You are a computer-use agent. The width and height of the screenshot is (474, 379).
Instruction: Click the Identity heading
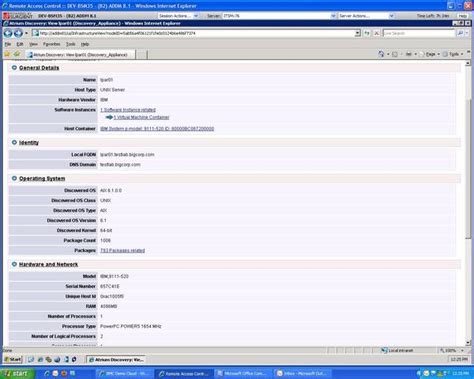coord(29,142)
